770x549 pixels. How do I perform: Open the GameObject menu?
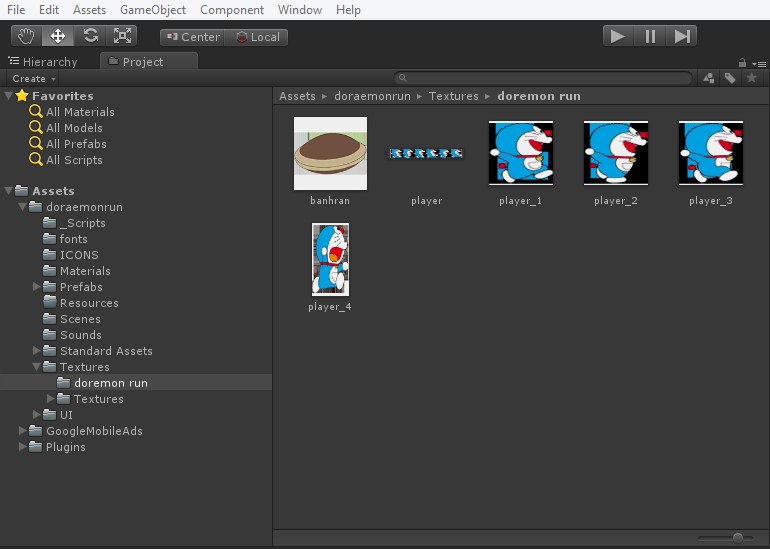pos(153,10)
